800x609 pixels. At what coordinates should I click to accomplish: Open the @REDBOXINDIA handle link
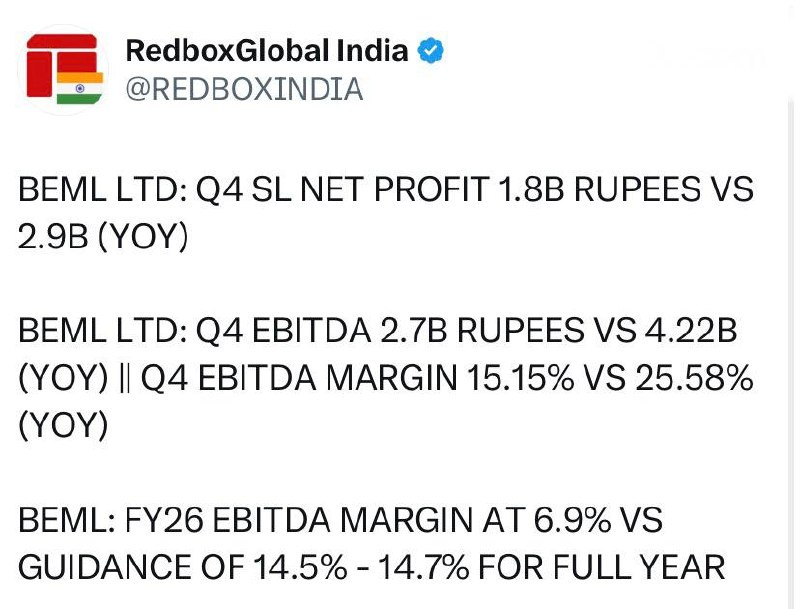[x=244, y=89]
